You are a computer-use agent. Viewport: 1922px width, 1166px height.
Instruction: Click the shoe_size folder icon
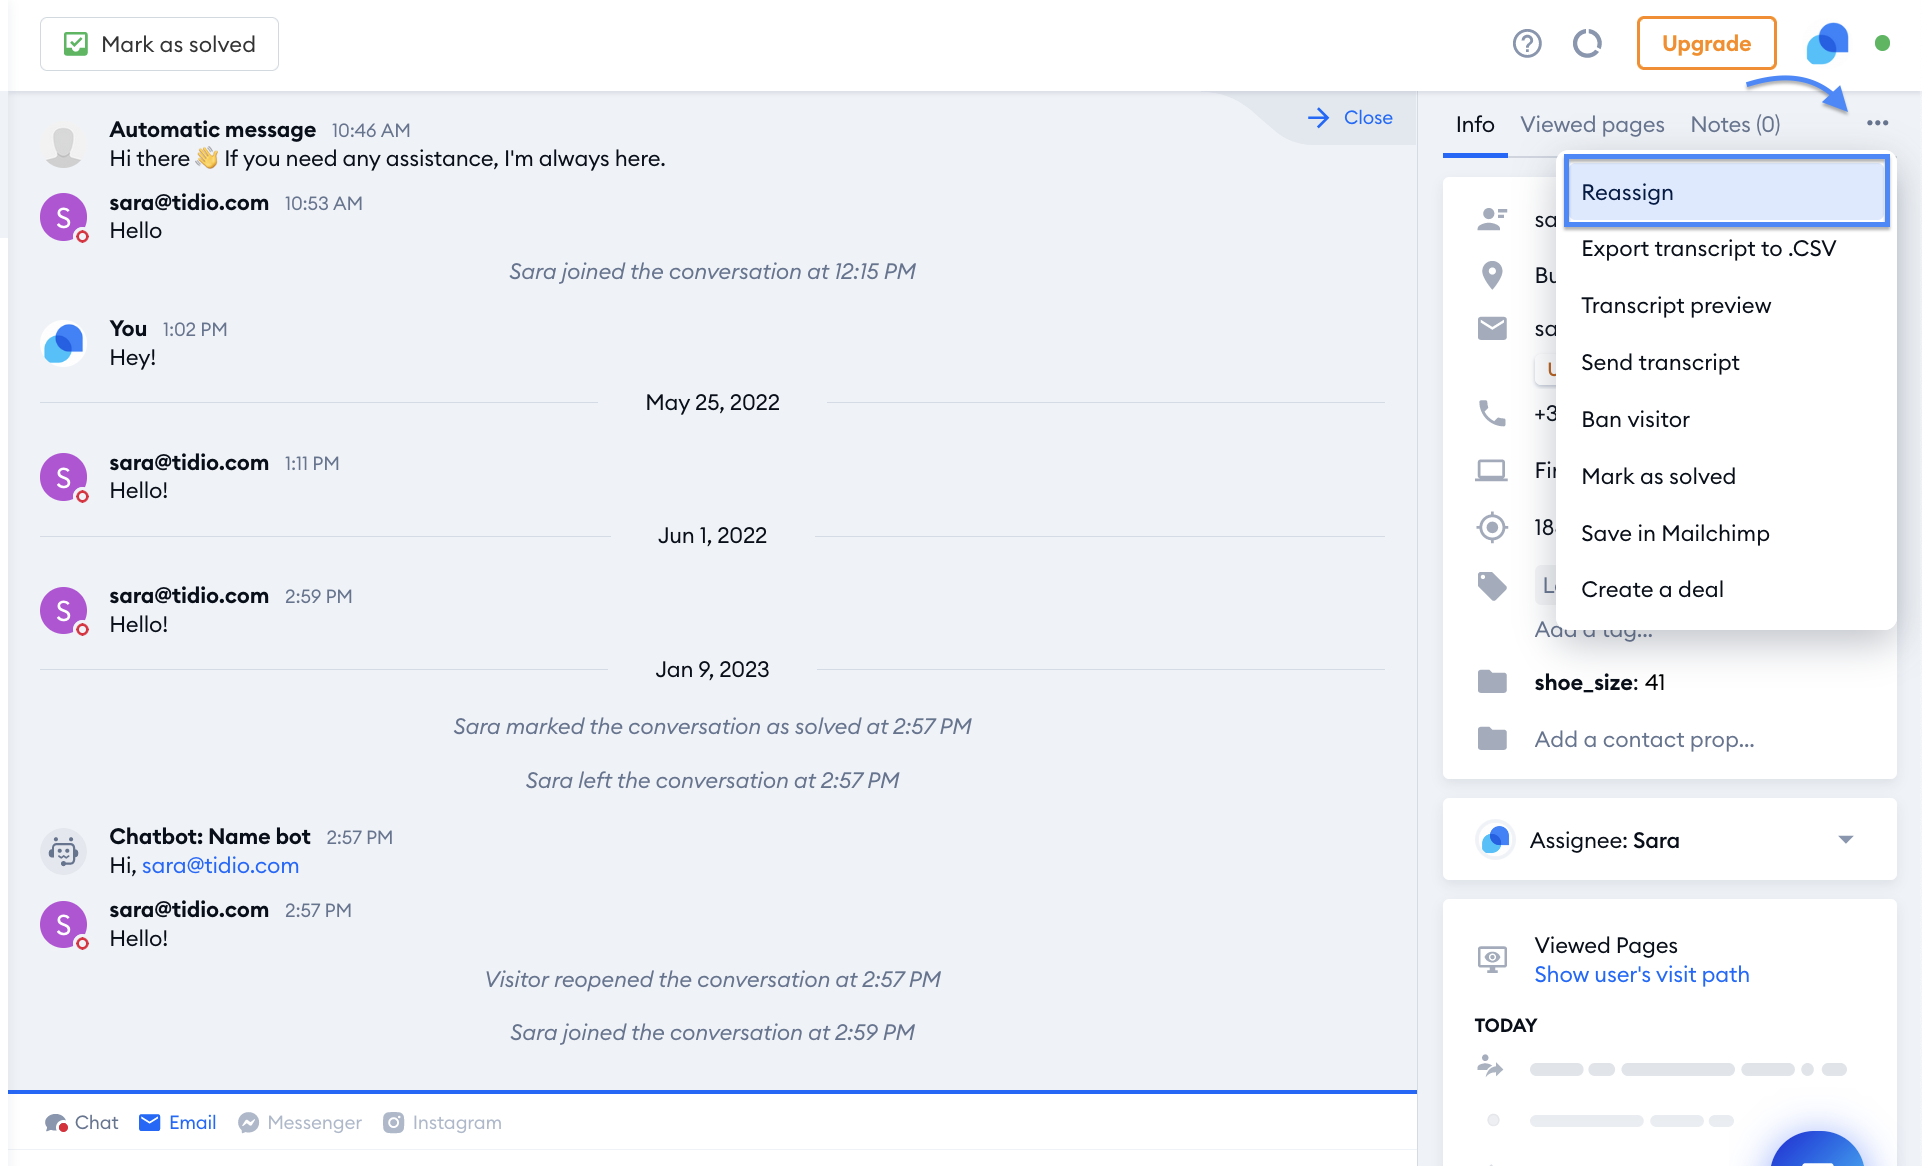[1492, 682]
